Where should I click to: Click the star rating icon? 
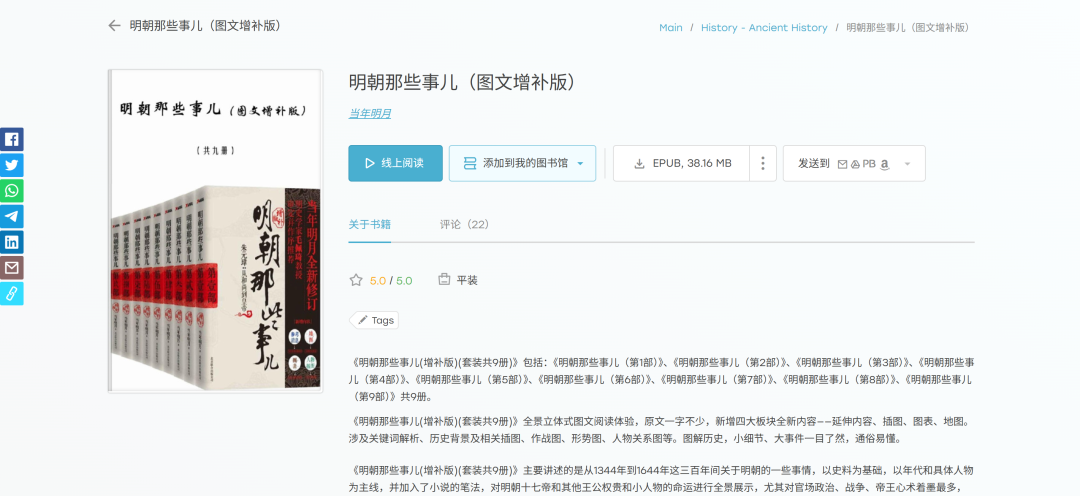coord(356,280)
